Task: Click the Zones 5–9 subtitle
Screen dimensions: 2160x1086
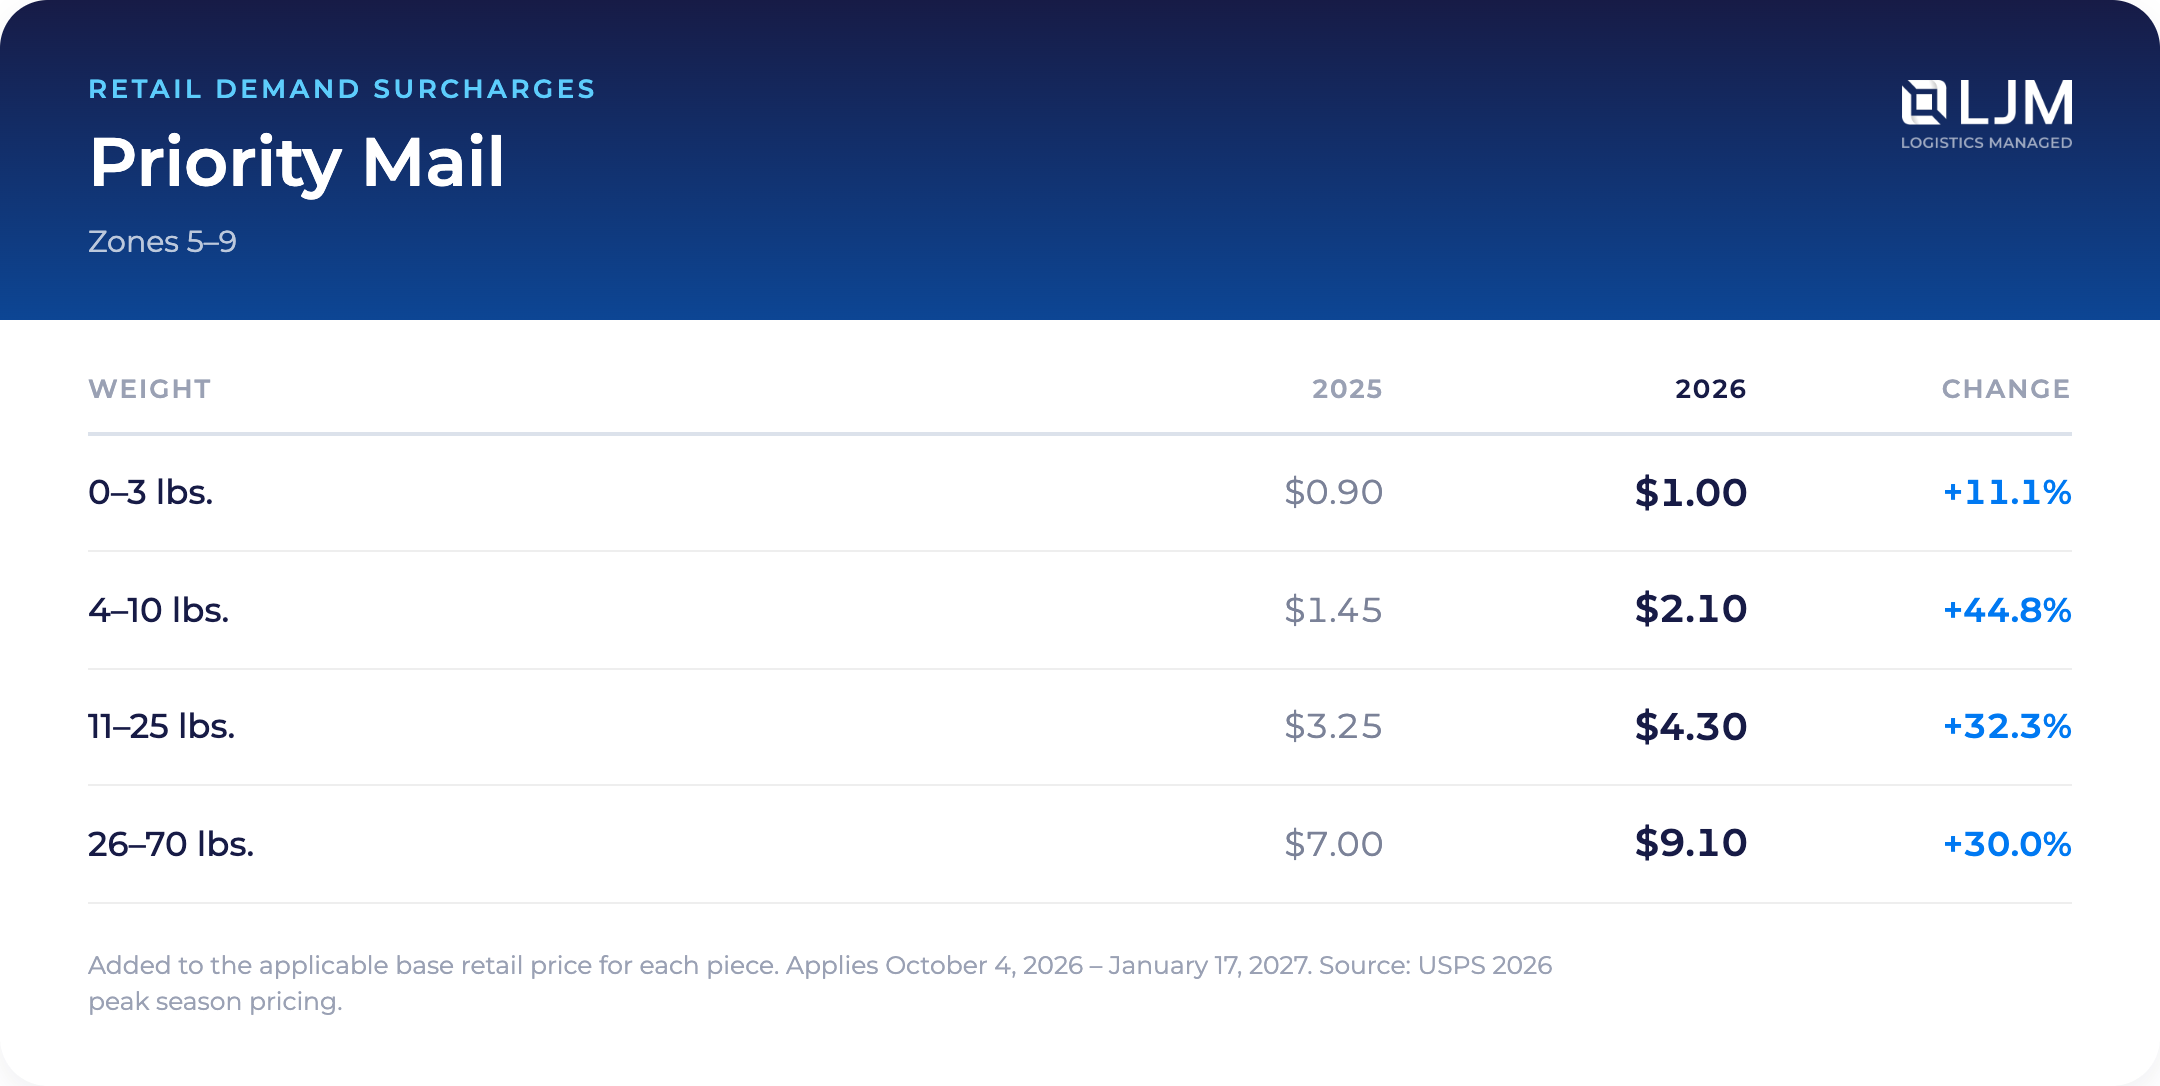Action: coord(162,242)
